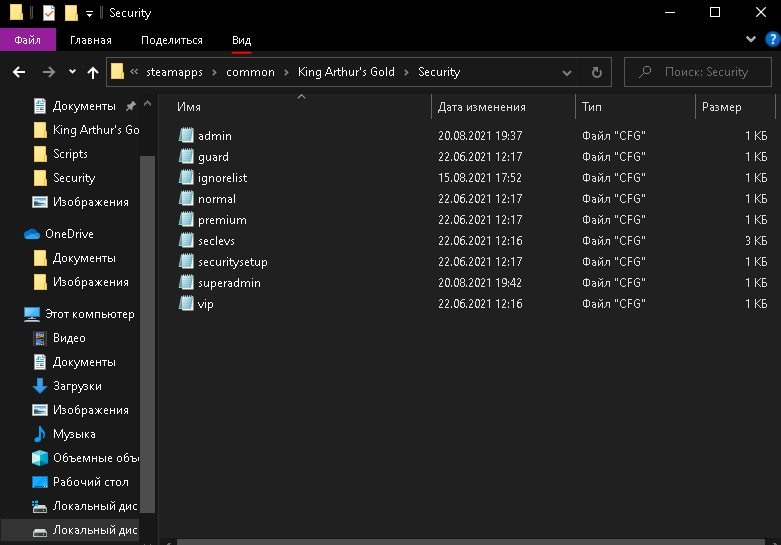
Task: Click the Properties quick access toolbar icon
Action: point(49,12)
